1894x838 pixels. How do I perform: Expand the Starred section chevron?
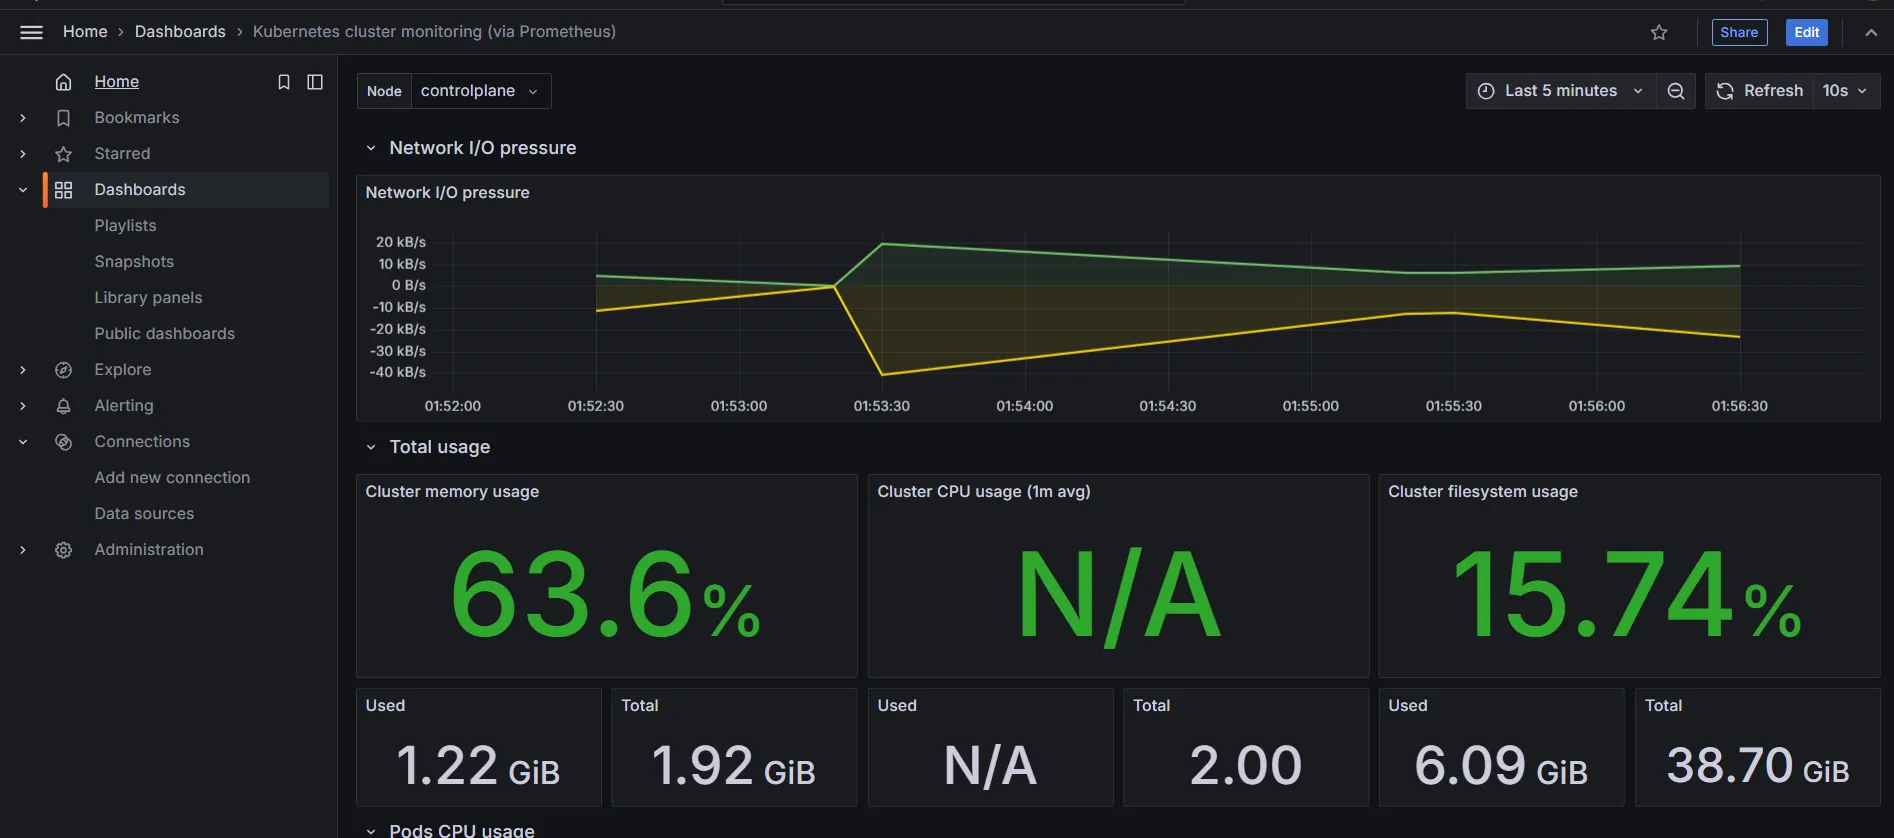click(23, 154)
